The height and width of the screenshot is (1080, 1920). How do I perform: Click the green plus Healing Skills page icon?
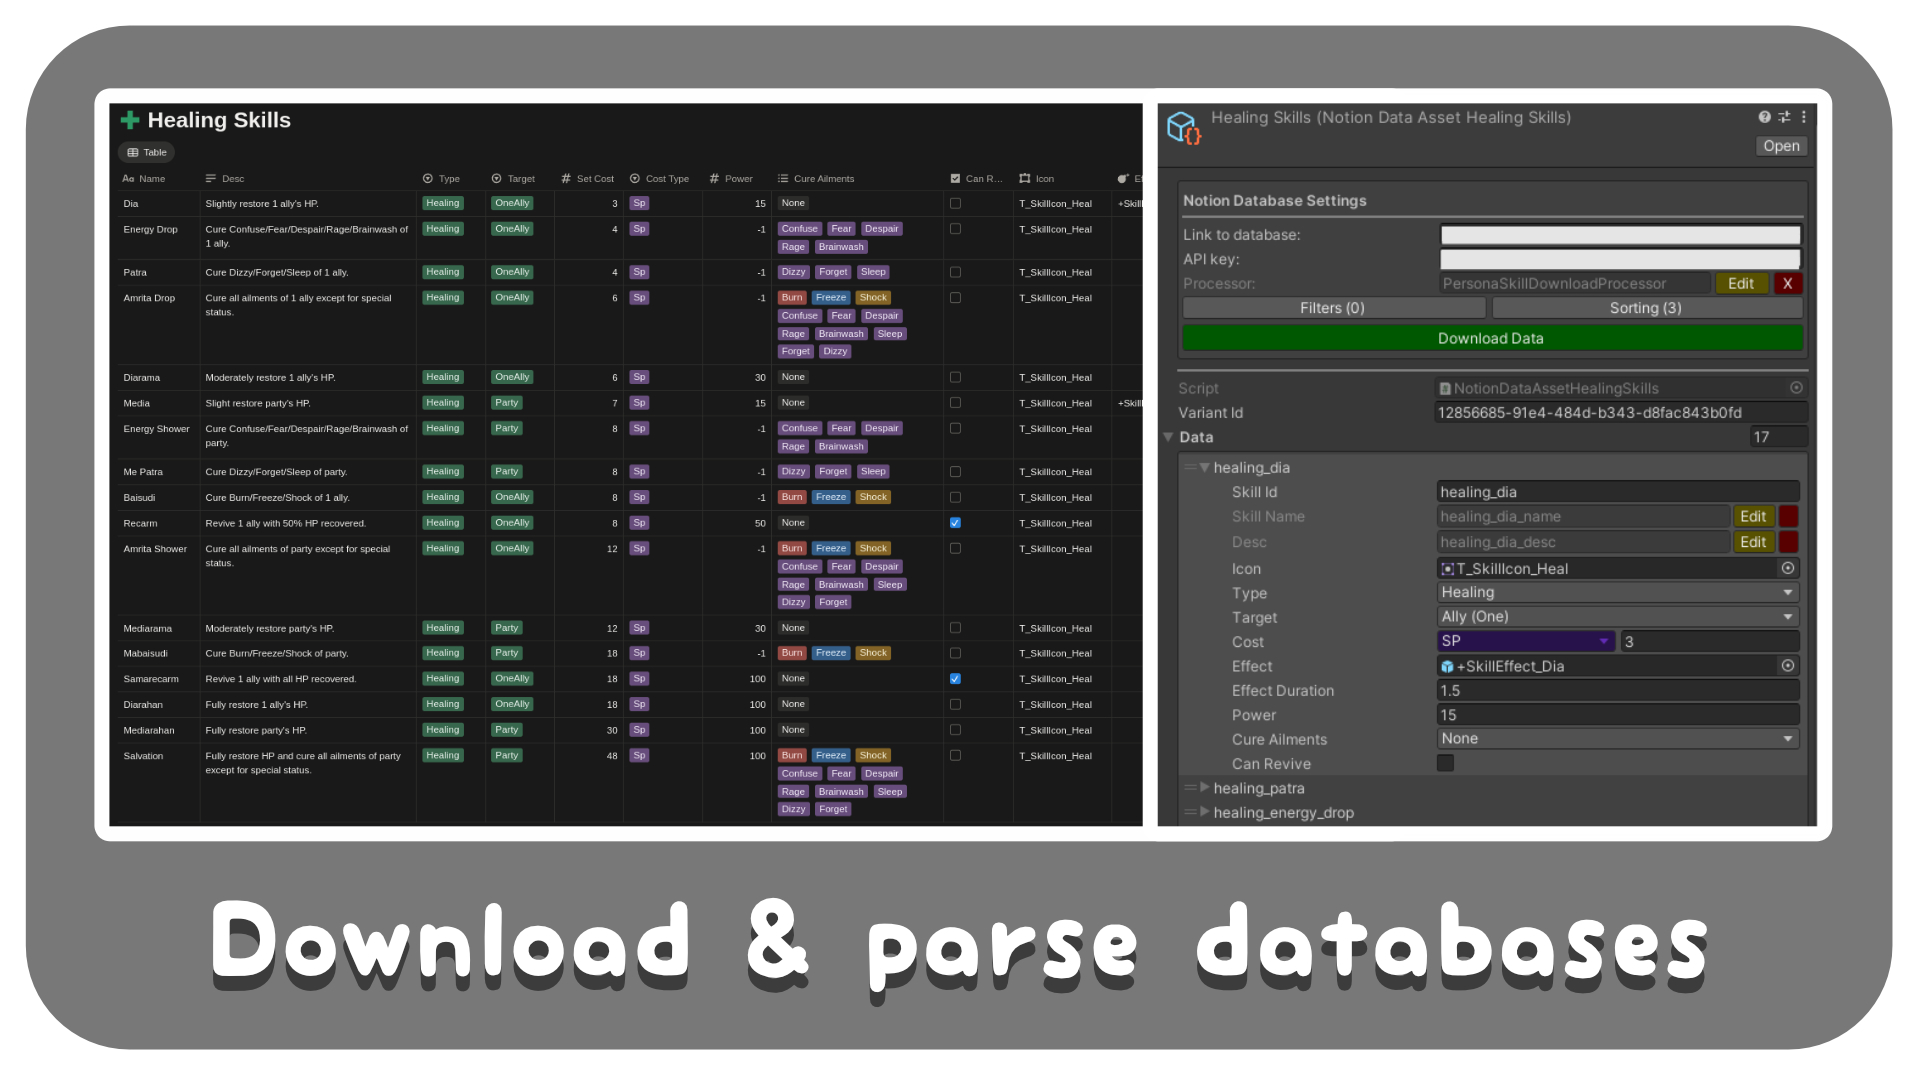tap(130, 120)
